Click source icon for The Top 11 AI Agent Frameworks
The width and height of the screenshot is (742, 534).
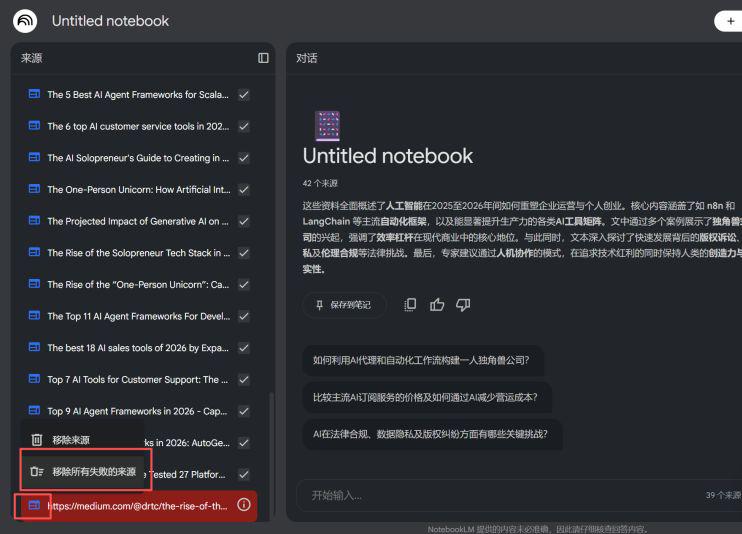35,315
